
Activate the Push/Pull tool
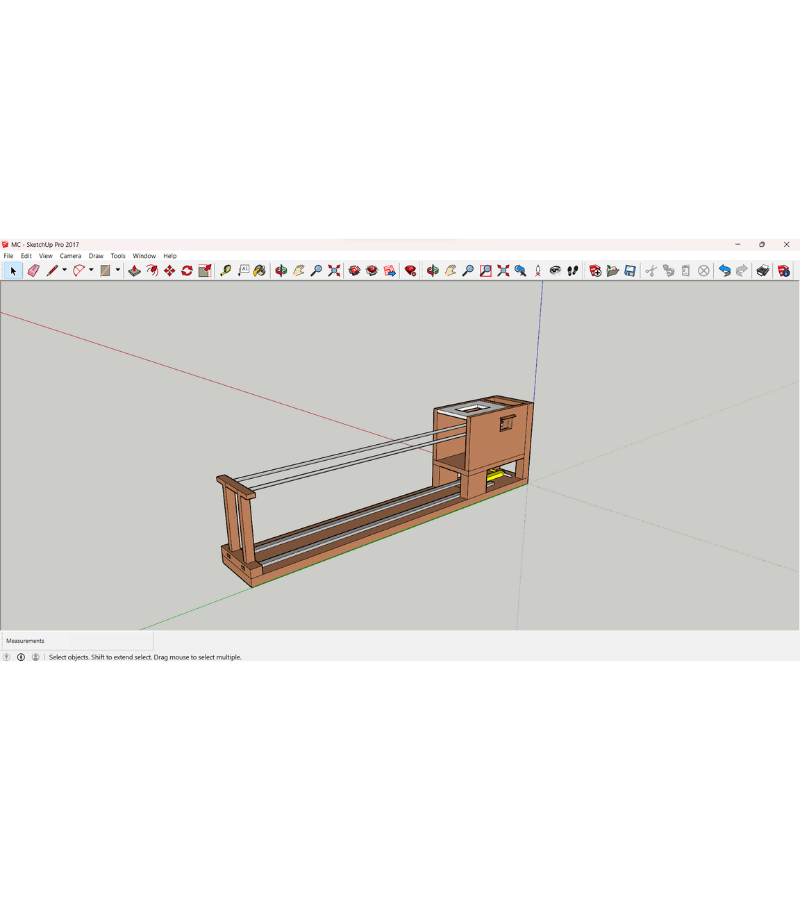(134, 271)
